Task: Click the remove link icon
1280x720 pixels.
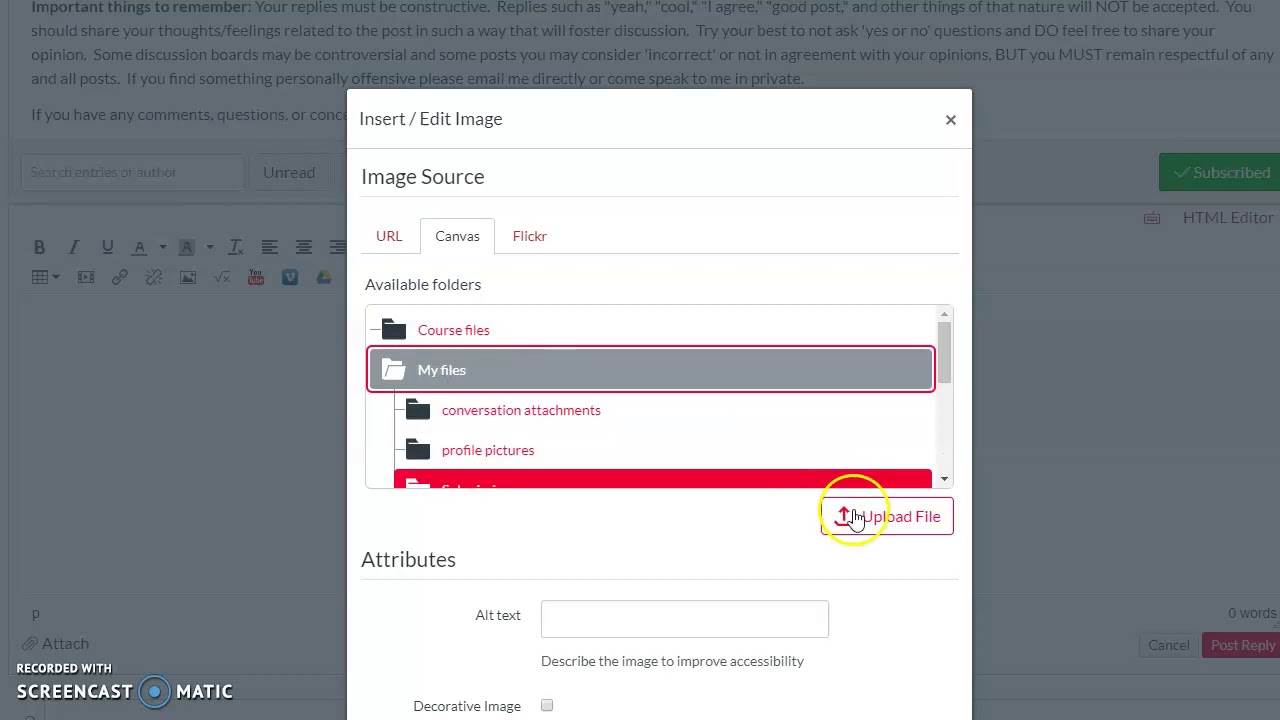Action: click(153, 277)
